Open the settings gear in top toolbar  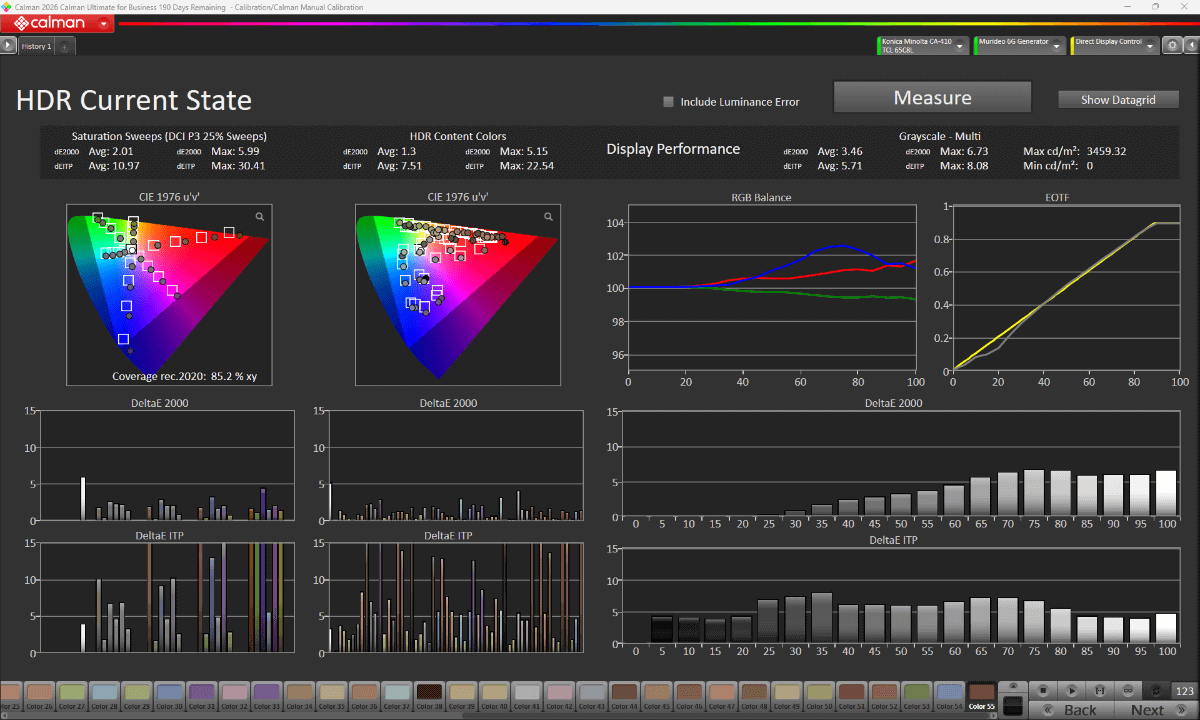pyautogui.click(x=1172, y=46)
